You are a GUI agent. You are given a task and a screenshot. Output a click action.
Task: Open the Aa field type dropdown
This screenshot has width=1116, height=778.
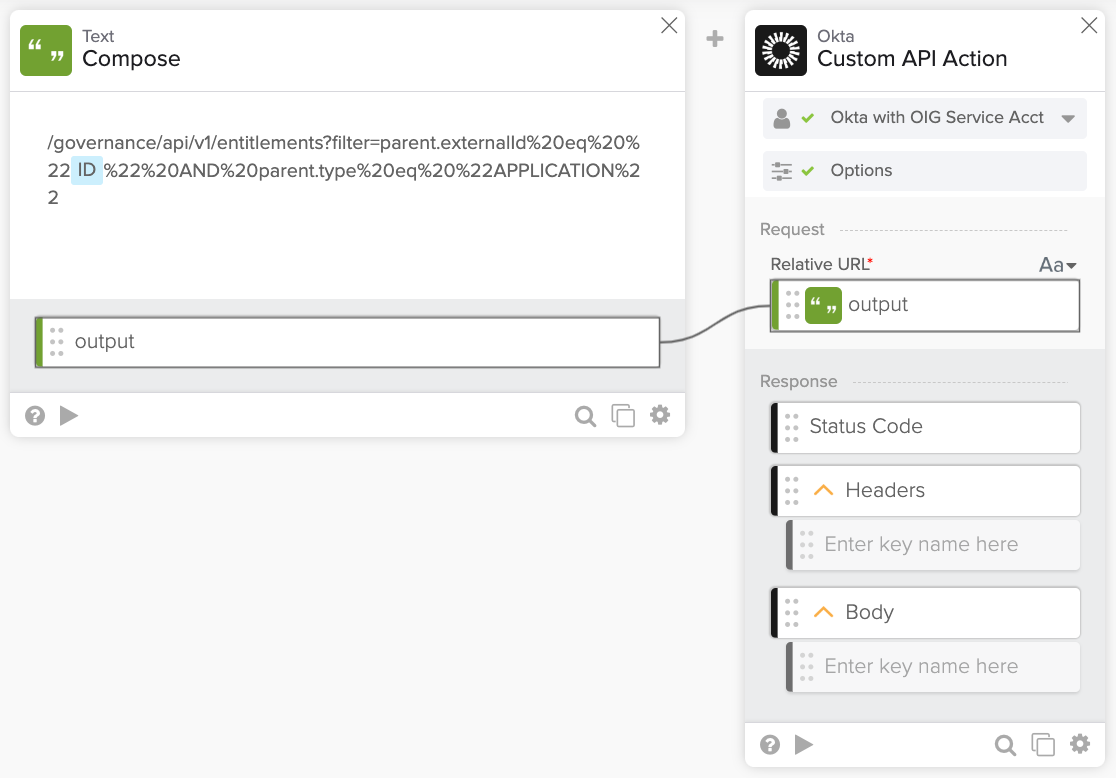pyautogui.click(x=1058, y=265)
